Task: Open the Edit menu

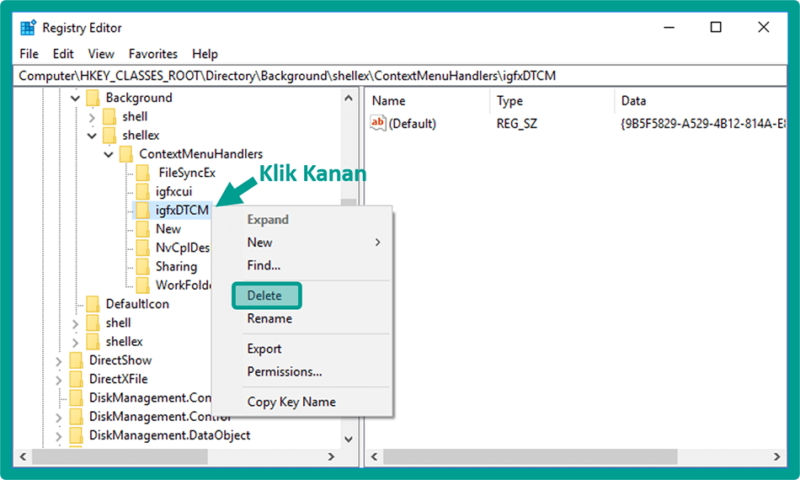Action: (x=63, y=54)
